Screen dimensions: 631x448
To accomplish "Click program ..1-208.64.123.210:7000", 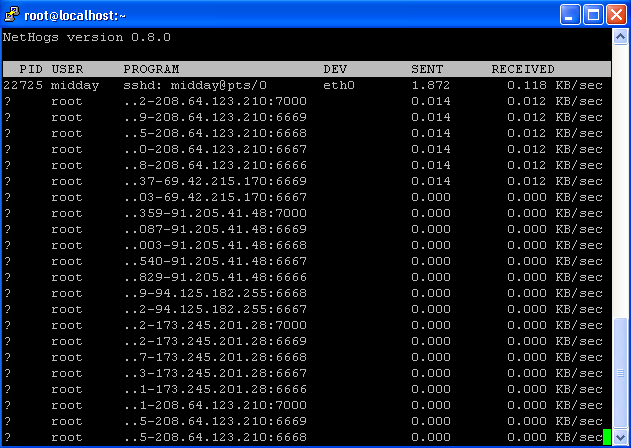I will (215, 405).
